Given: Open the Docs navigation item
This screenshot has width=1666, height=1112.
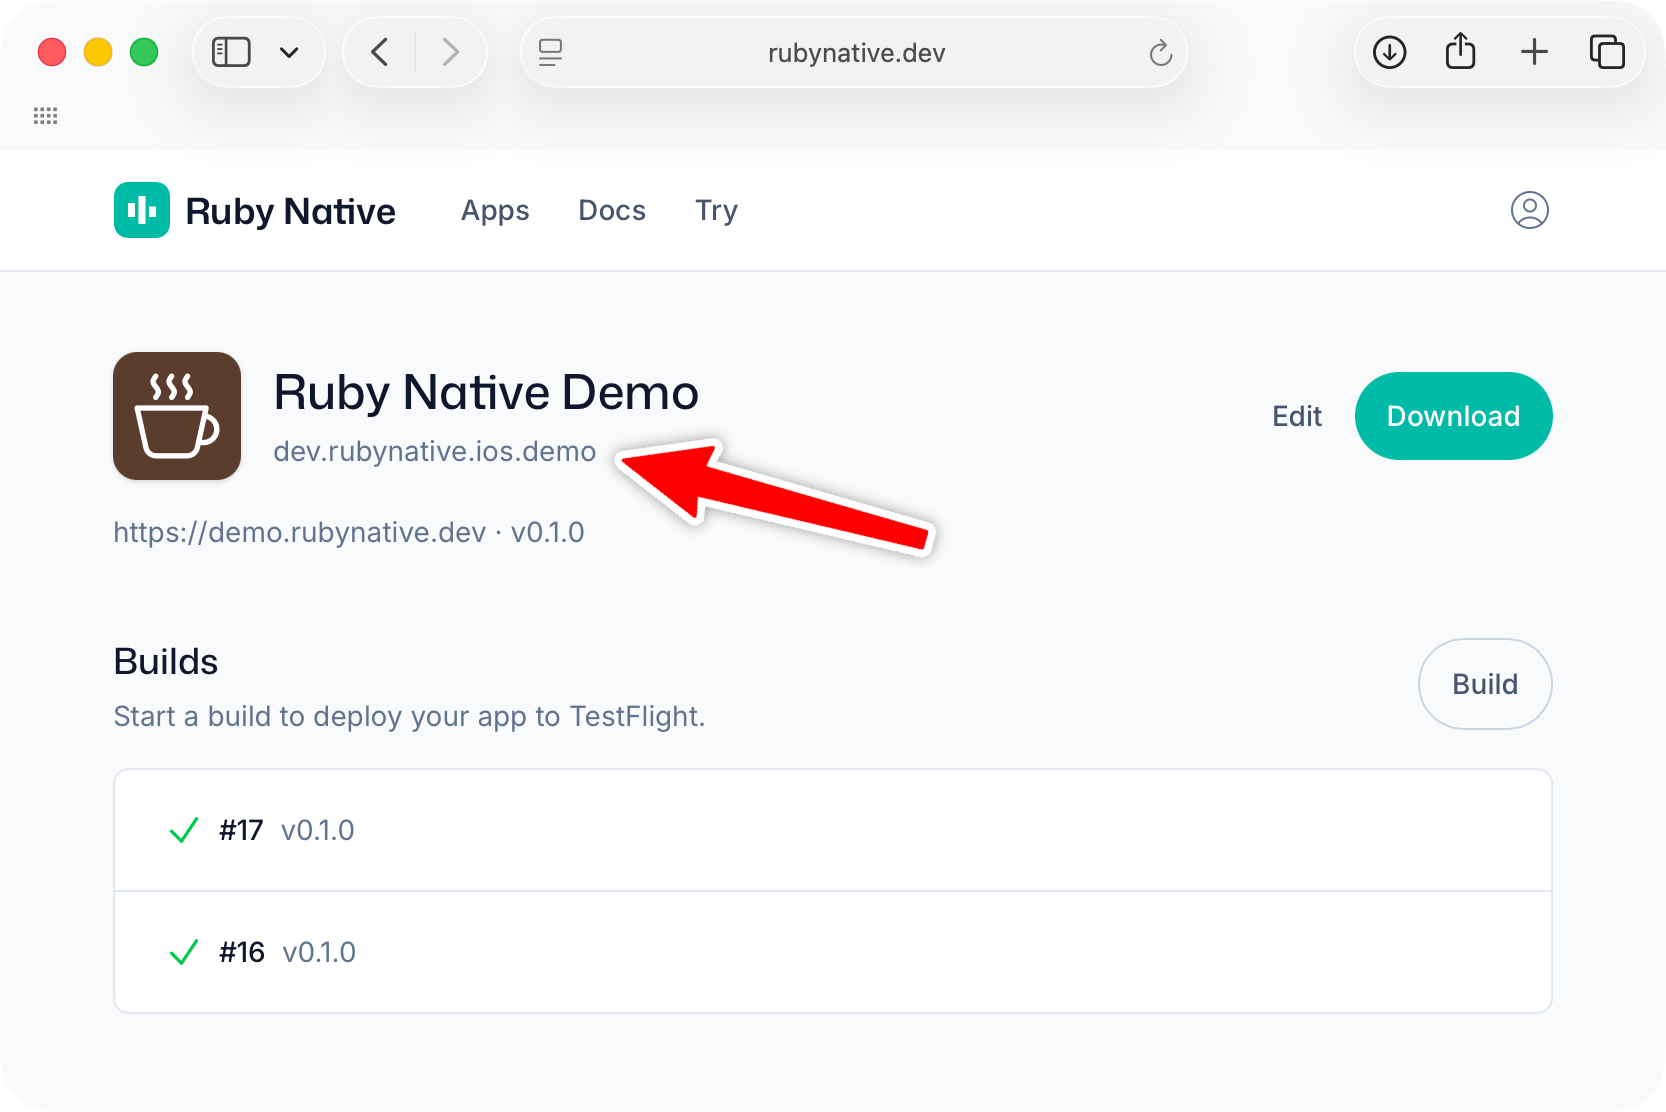Looking at the screenshot, I should point(612,210).
